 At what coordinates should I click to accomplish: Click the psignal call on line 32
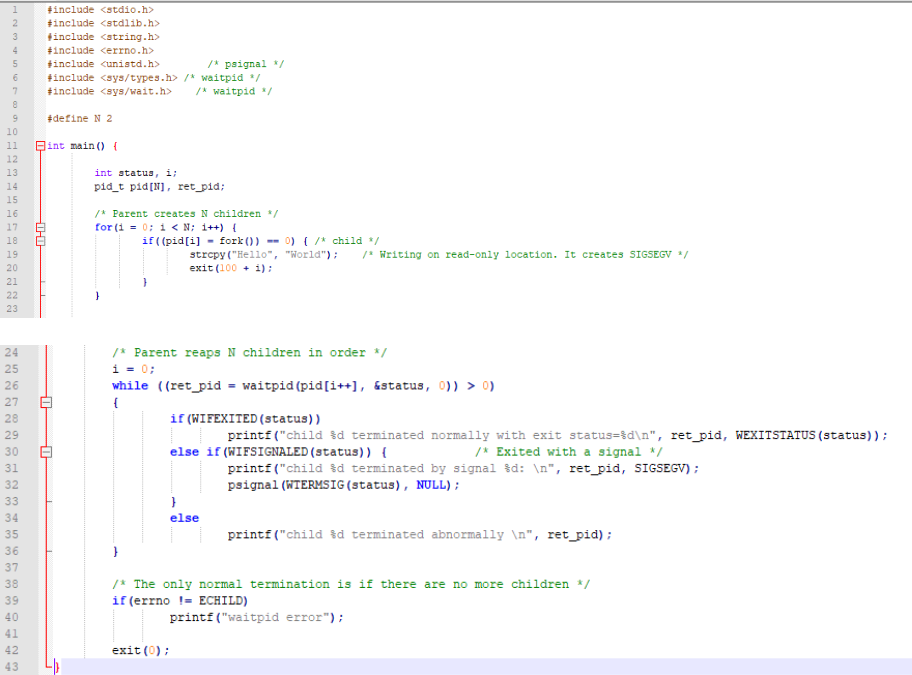point(260,484)
